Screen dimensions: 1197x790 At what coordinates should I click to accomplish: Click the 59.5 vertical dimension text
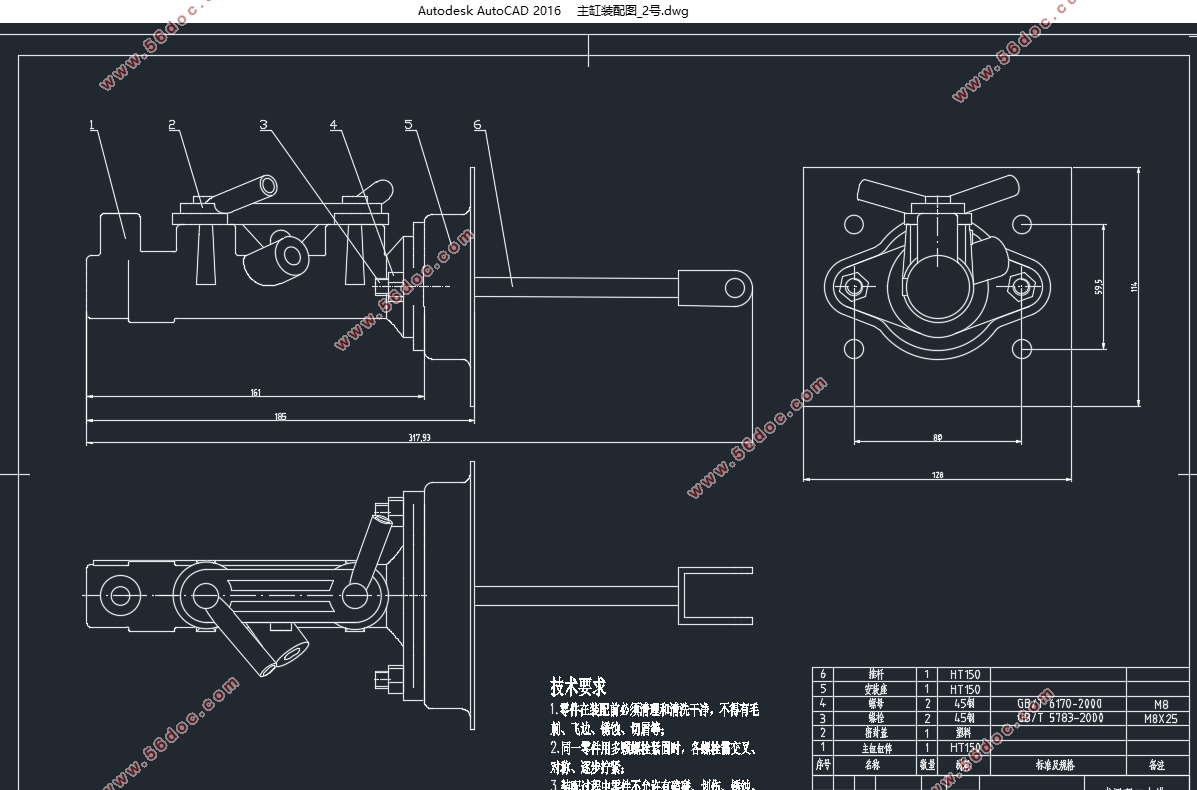pos(1098,287)
